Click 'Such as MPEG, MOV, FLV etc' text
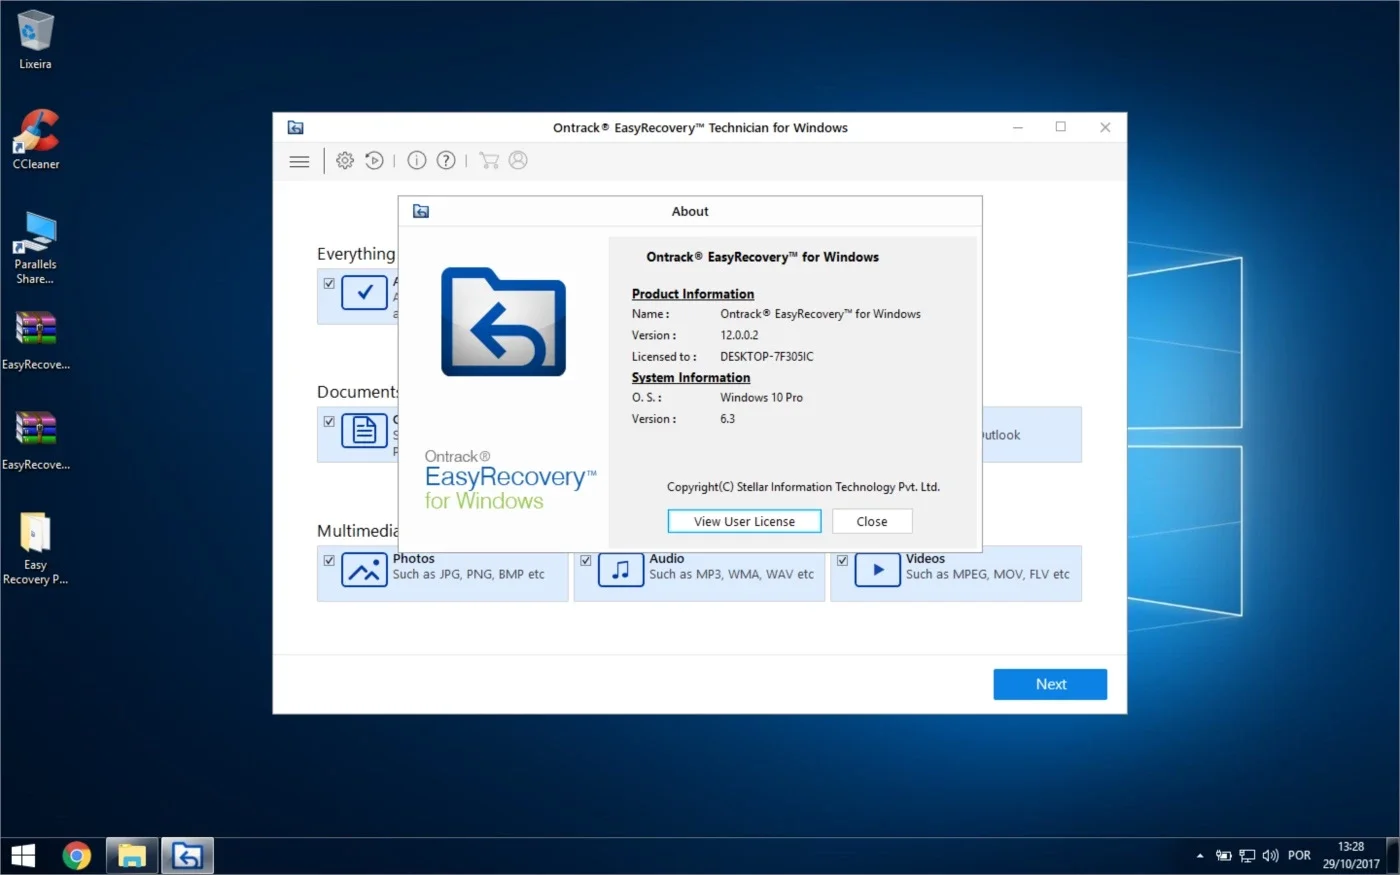The height and width of the screenshot is (875, 1400). [988, 575]
